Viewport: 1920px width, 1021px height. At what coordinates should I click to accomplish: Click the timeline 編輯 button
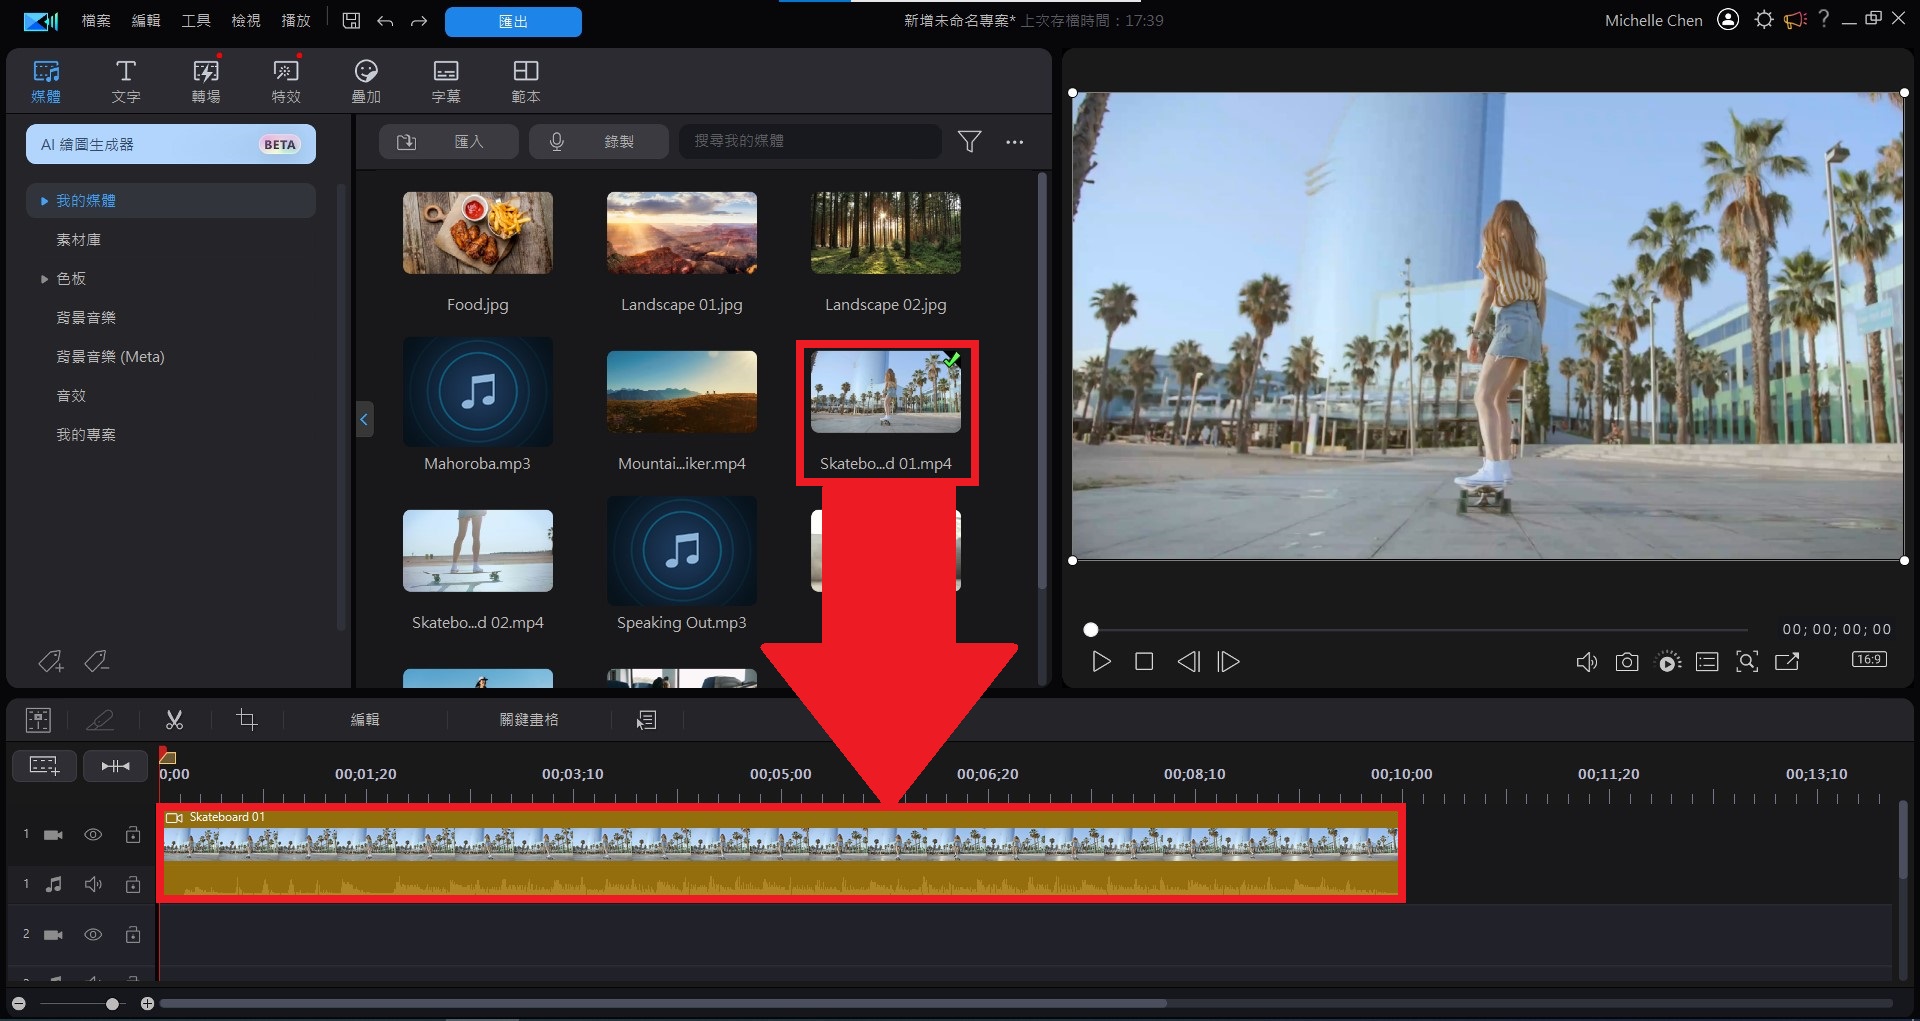(365, 720)
